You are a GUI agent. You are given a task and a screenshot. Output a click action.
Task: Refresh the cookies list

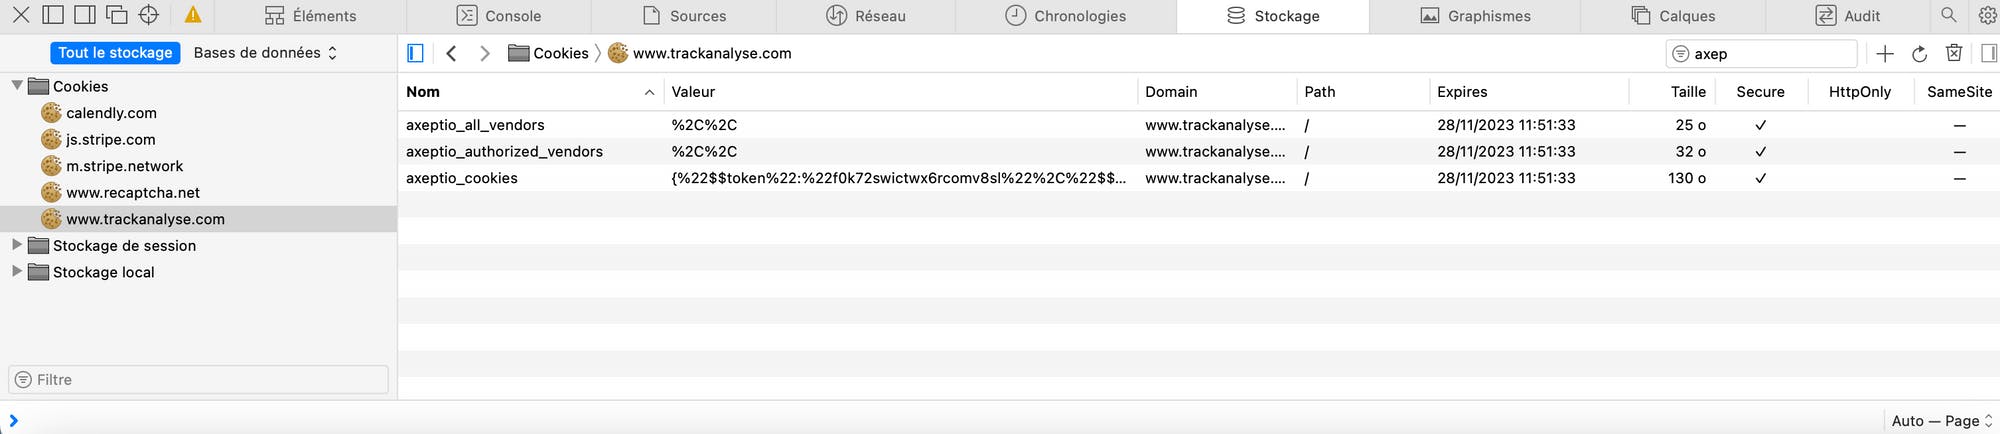pyautogui.click(x=1919, y=54)
